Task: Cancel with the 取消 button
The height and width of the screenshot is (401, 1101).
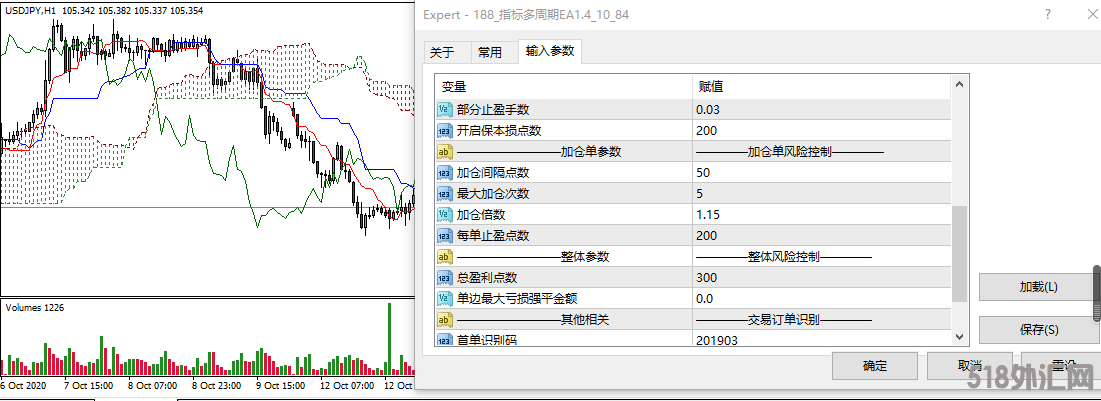Action: tap(970, 366)
